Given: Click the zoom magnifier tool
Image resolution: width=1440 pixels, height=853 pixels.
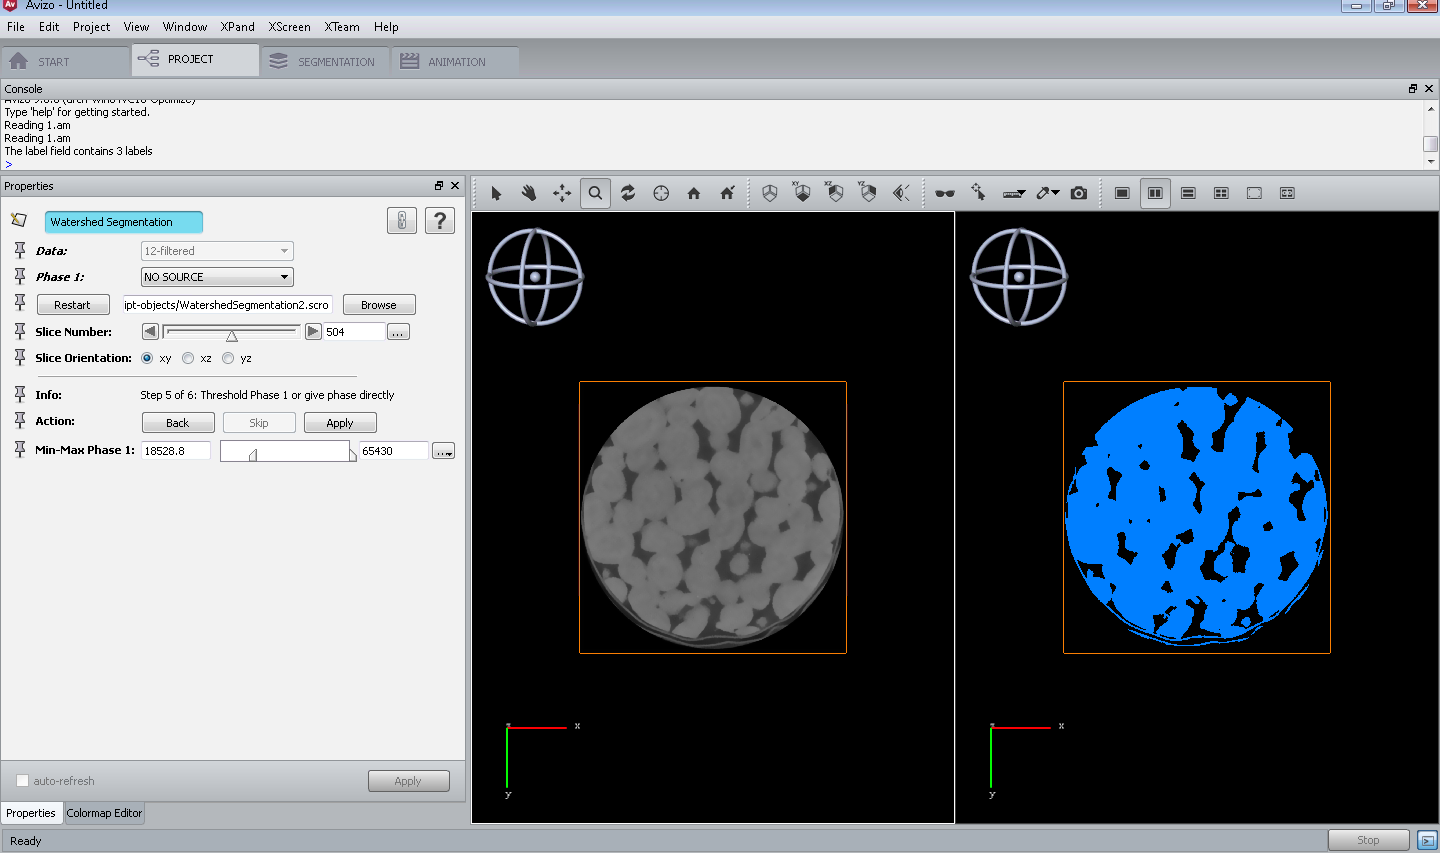Looking at the screenshot, I should (595, 193).
